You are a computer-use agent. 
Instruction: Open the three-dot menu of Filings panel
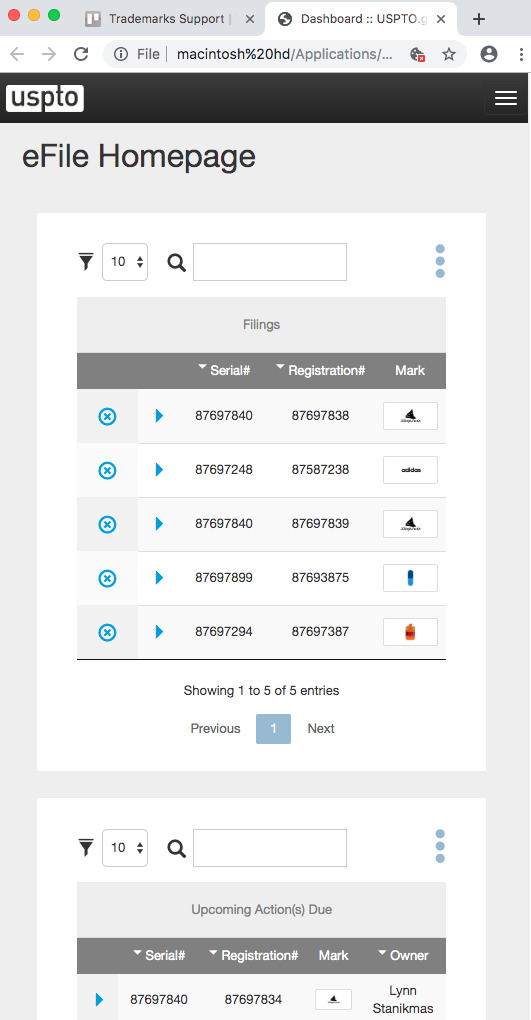[440, 262]
